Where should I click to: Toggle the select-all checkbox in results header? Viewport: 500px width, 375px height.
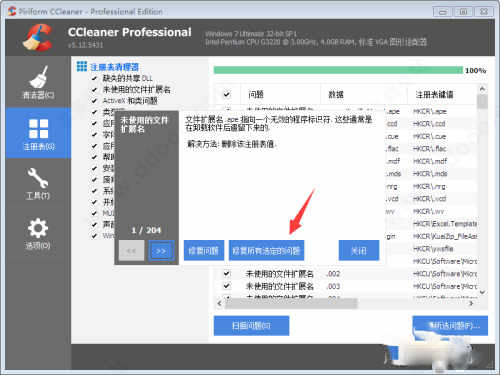click(x=227, y=94)
